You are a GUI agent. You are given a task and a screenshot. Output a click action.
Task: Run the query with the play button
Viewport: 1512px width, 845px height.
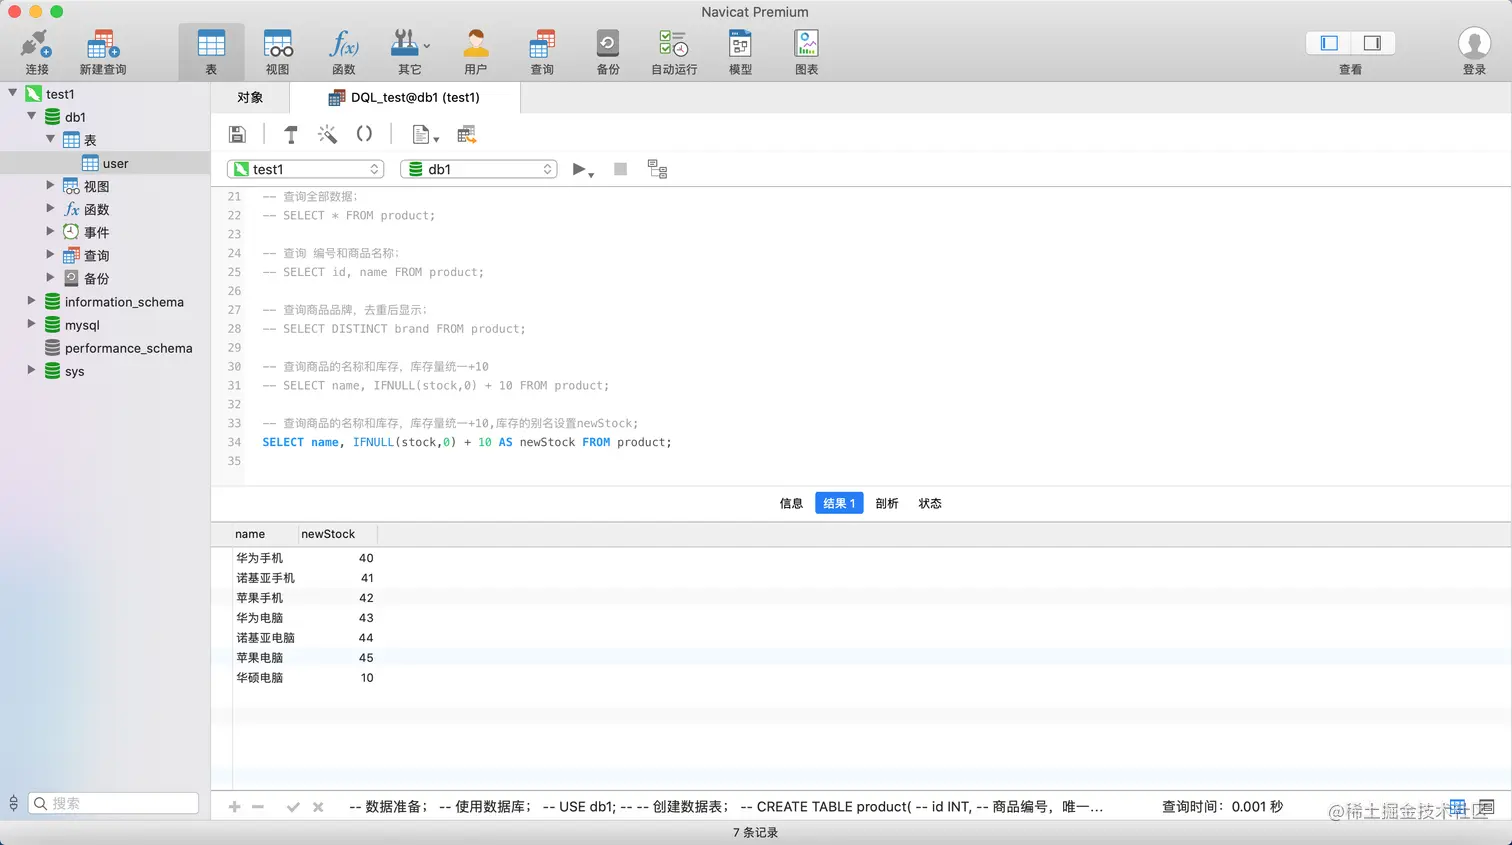tap(578, 169)
